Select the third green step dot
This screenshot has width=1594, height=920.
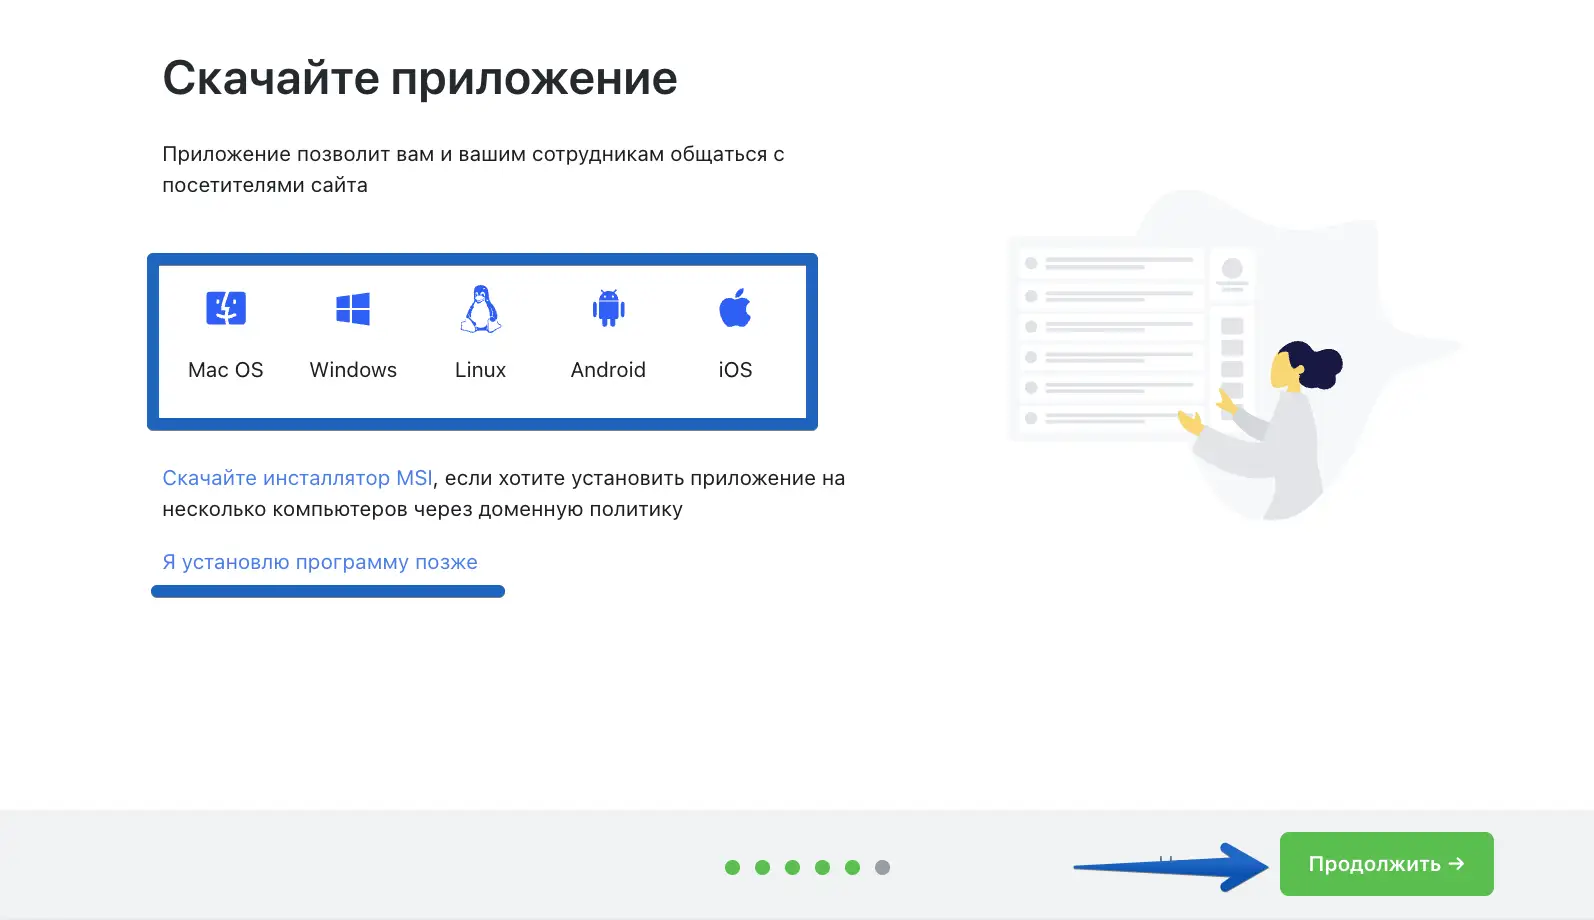[x=792, y=867]
